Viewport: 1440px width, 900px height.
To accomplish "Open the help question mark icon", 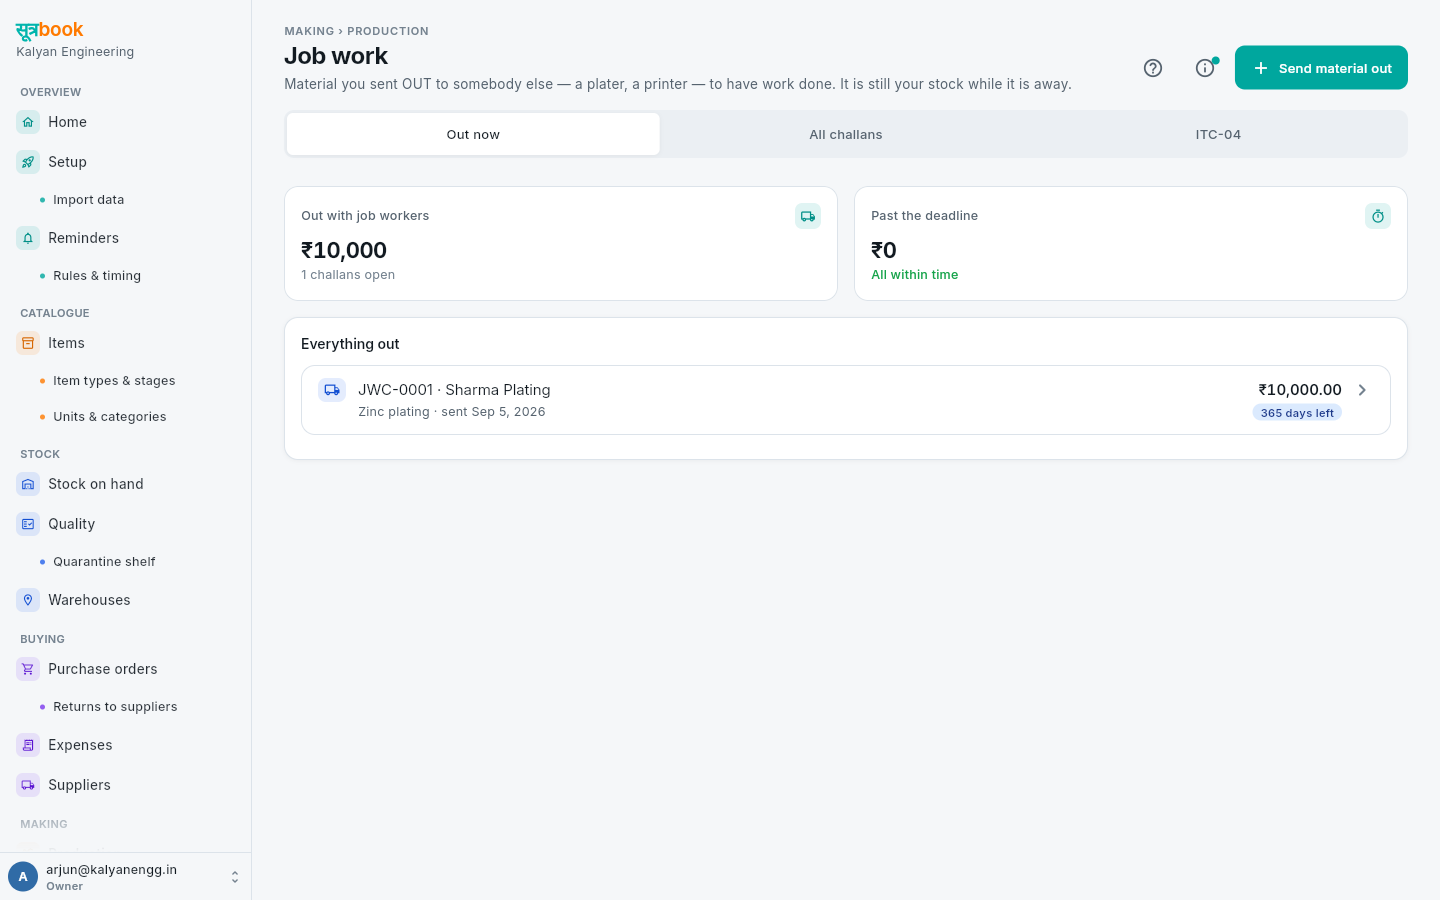I will pyautogui.click(x=1153, y=68).
